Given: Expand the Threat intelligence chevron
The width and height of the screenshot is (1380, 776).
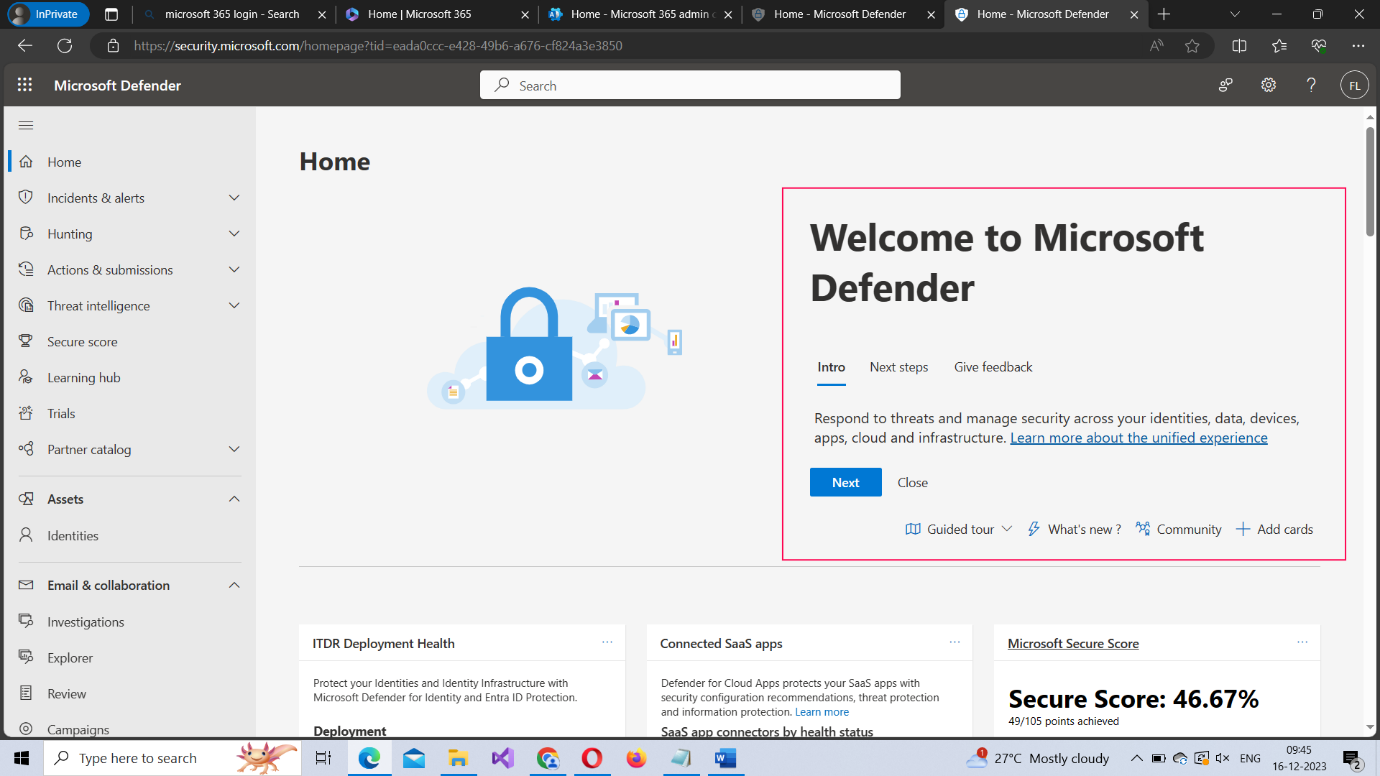Looking at the screenshot, I should coord(234,306).
